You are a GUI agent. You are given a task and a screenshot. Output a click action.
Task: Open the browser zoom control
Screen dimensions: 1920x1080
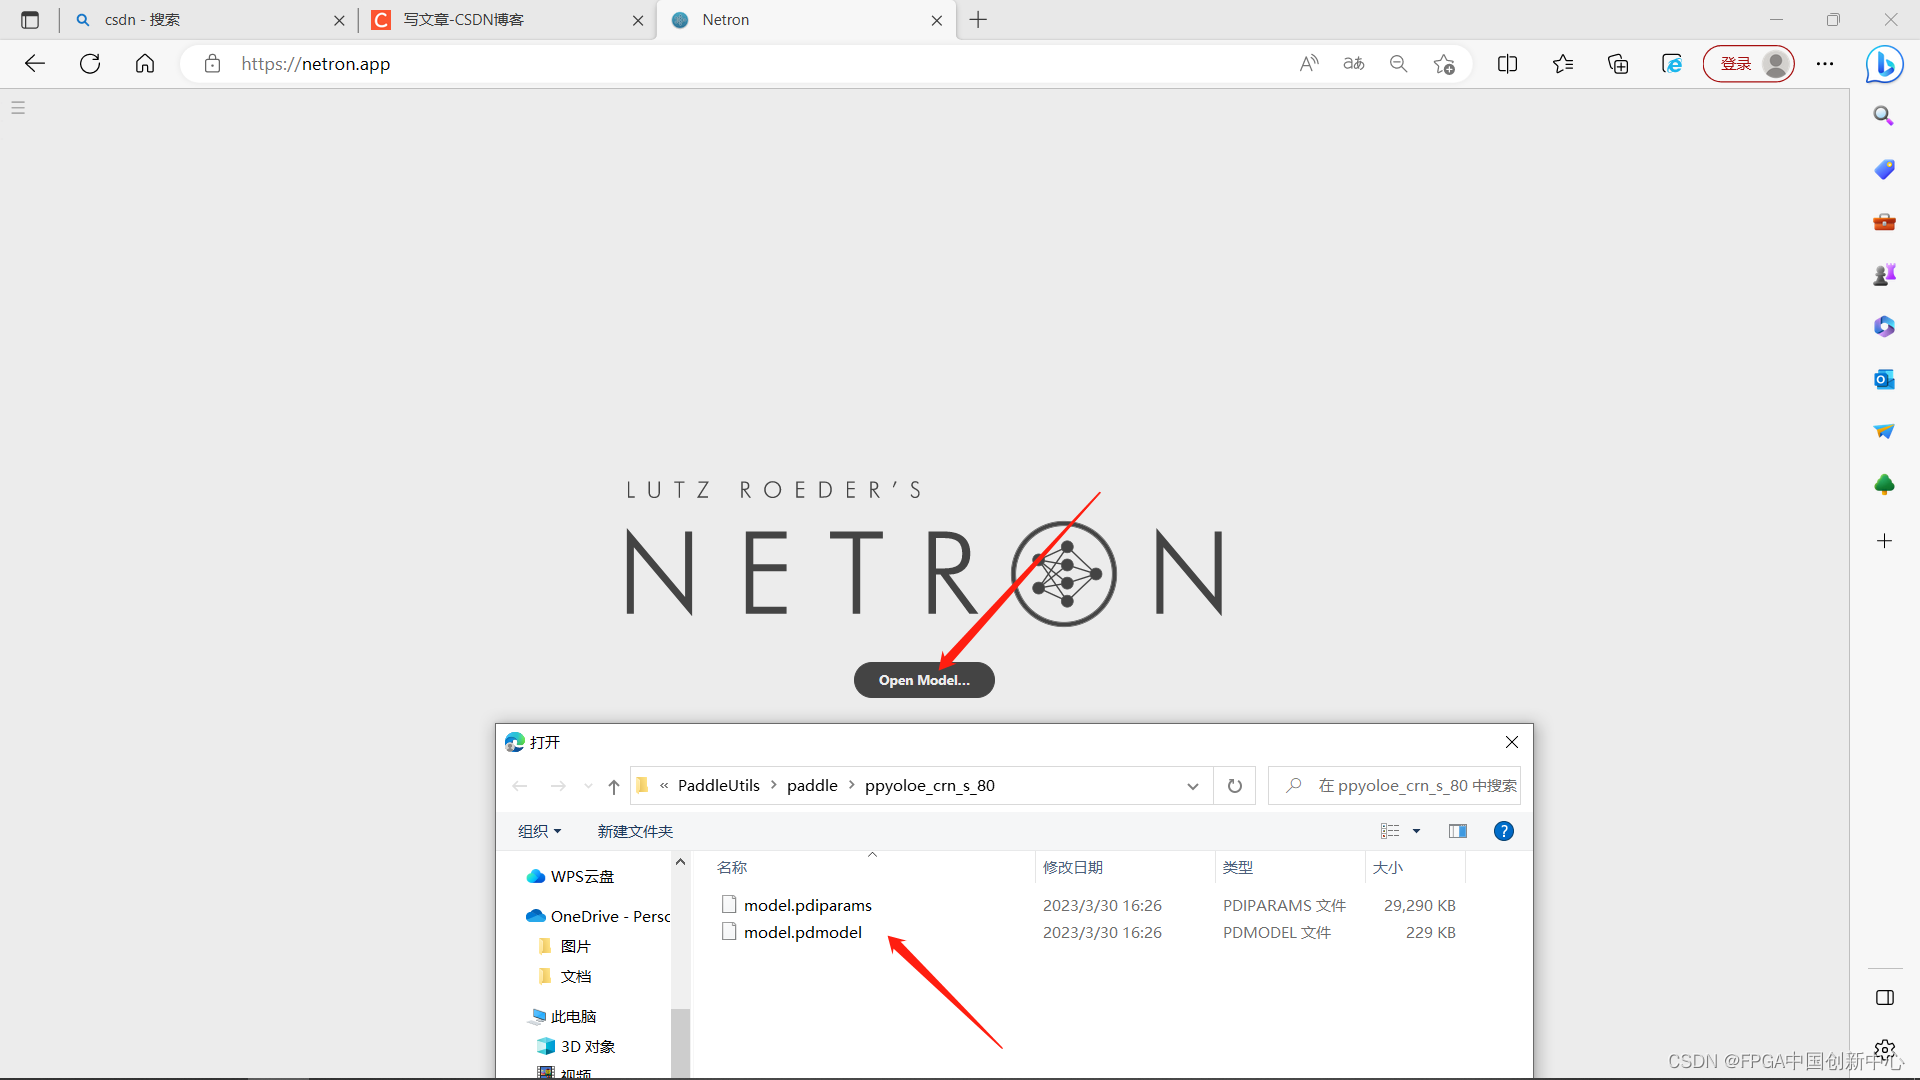(x=1399, y=64)
